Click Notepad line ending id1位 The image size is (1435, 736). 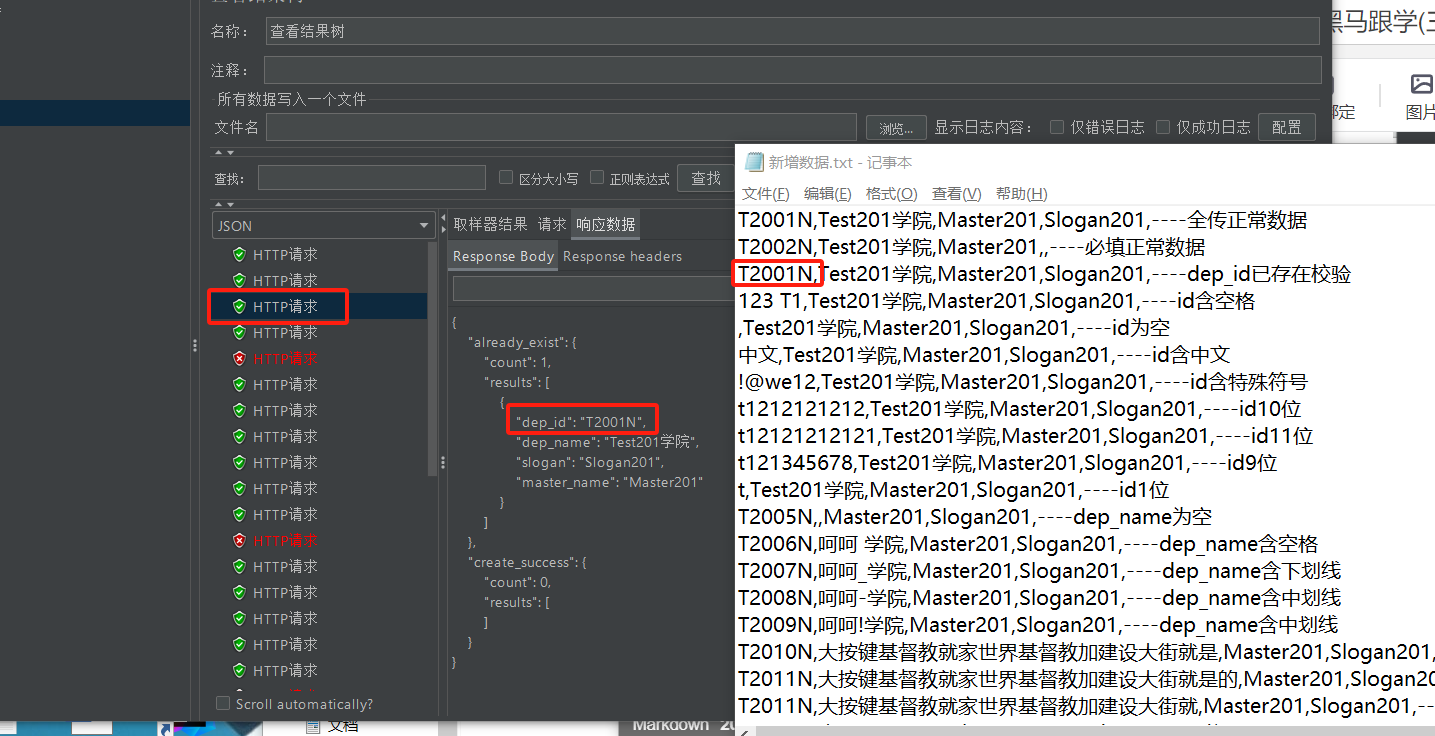954,490
